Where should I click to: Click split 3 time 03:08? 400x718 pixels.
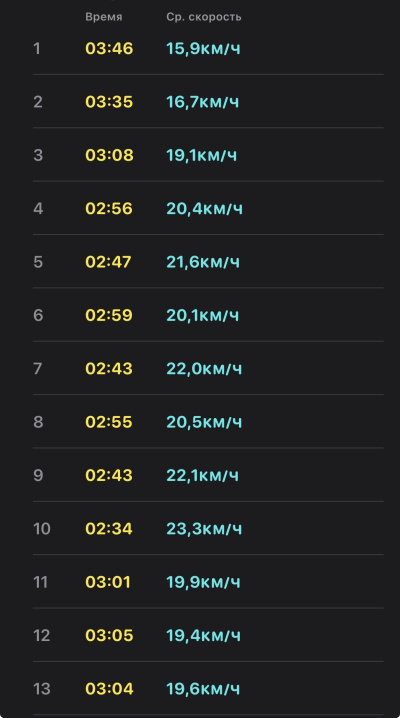(x=109, y=155)
